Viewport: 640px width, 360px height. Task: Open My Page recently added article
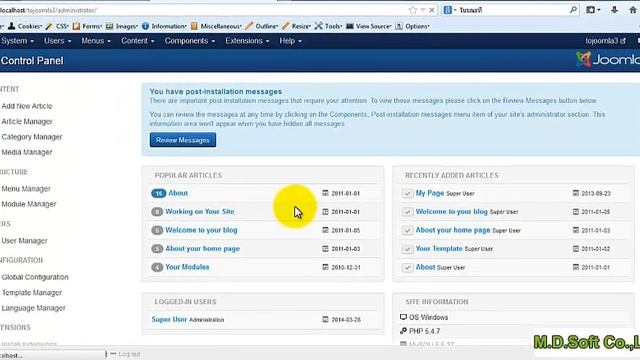[430, 193]
